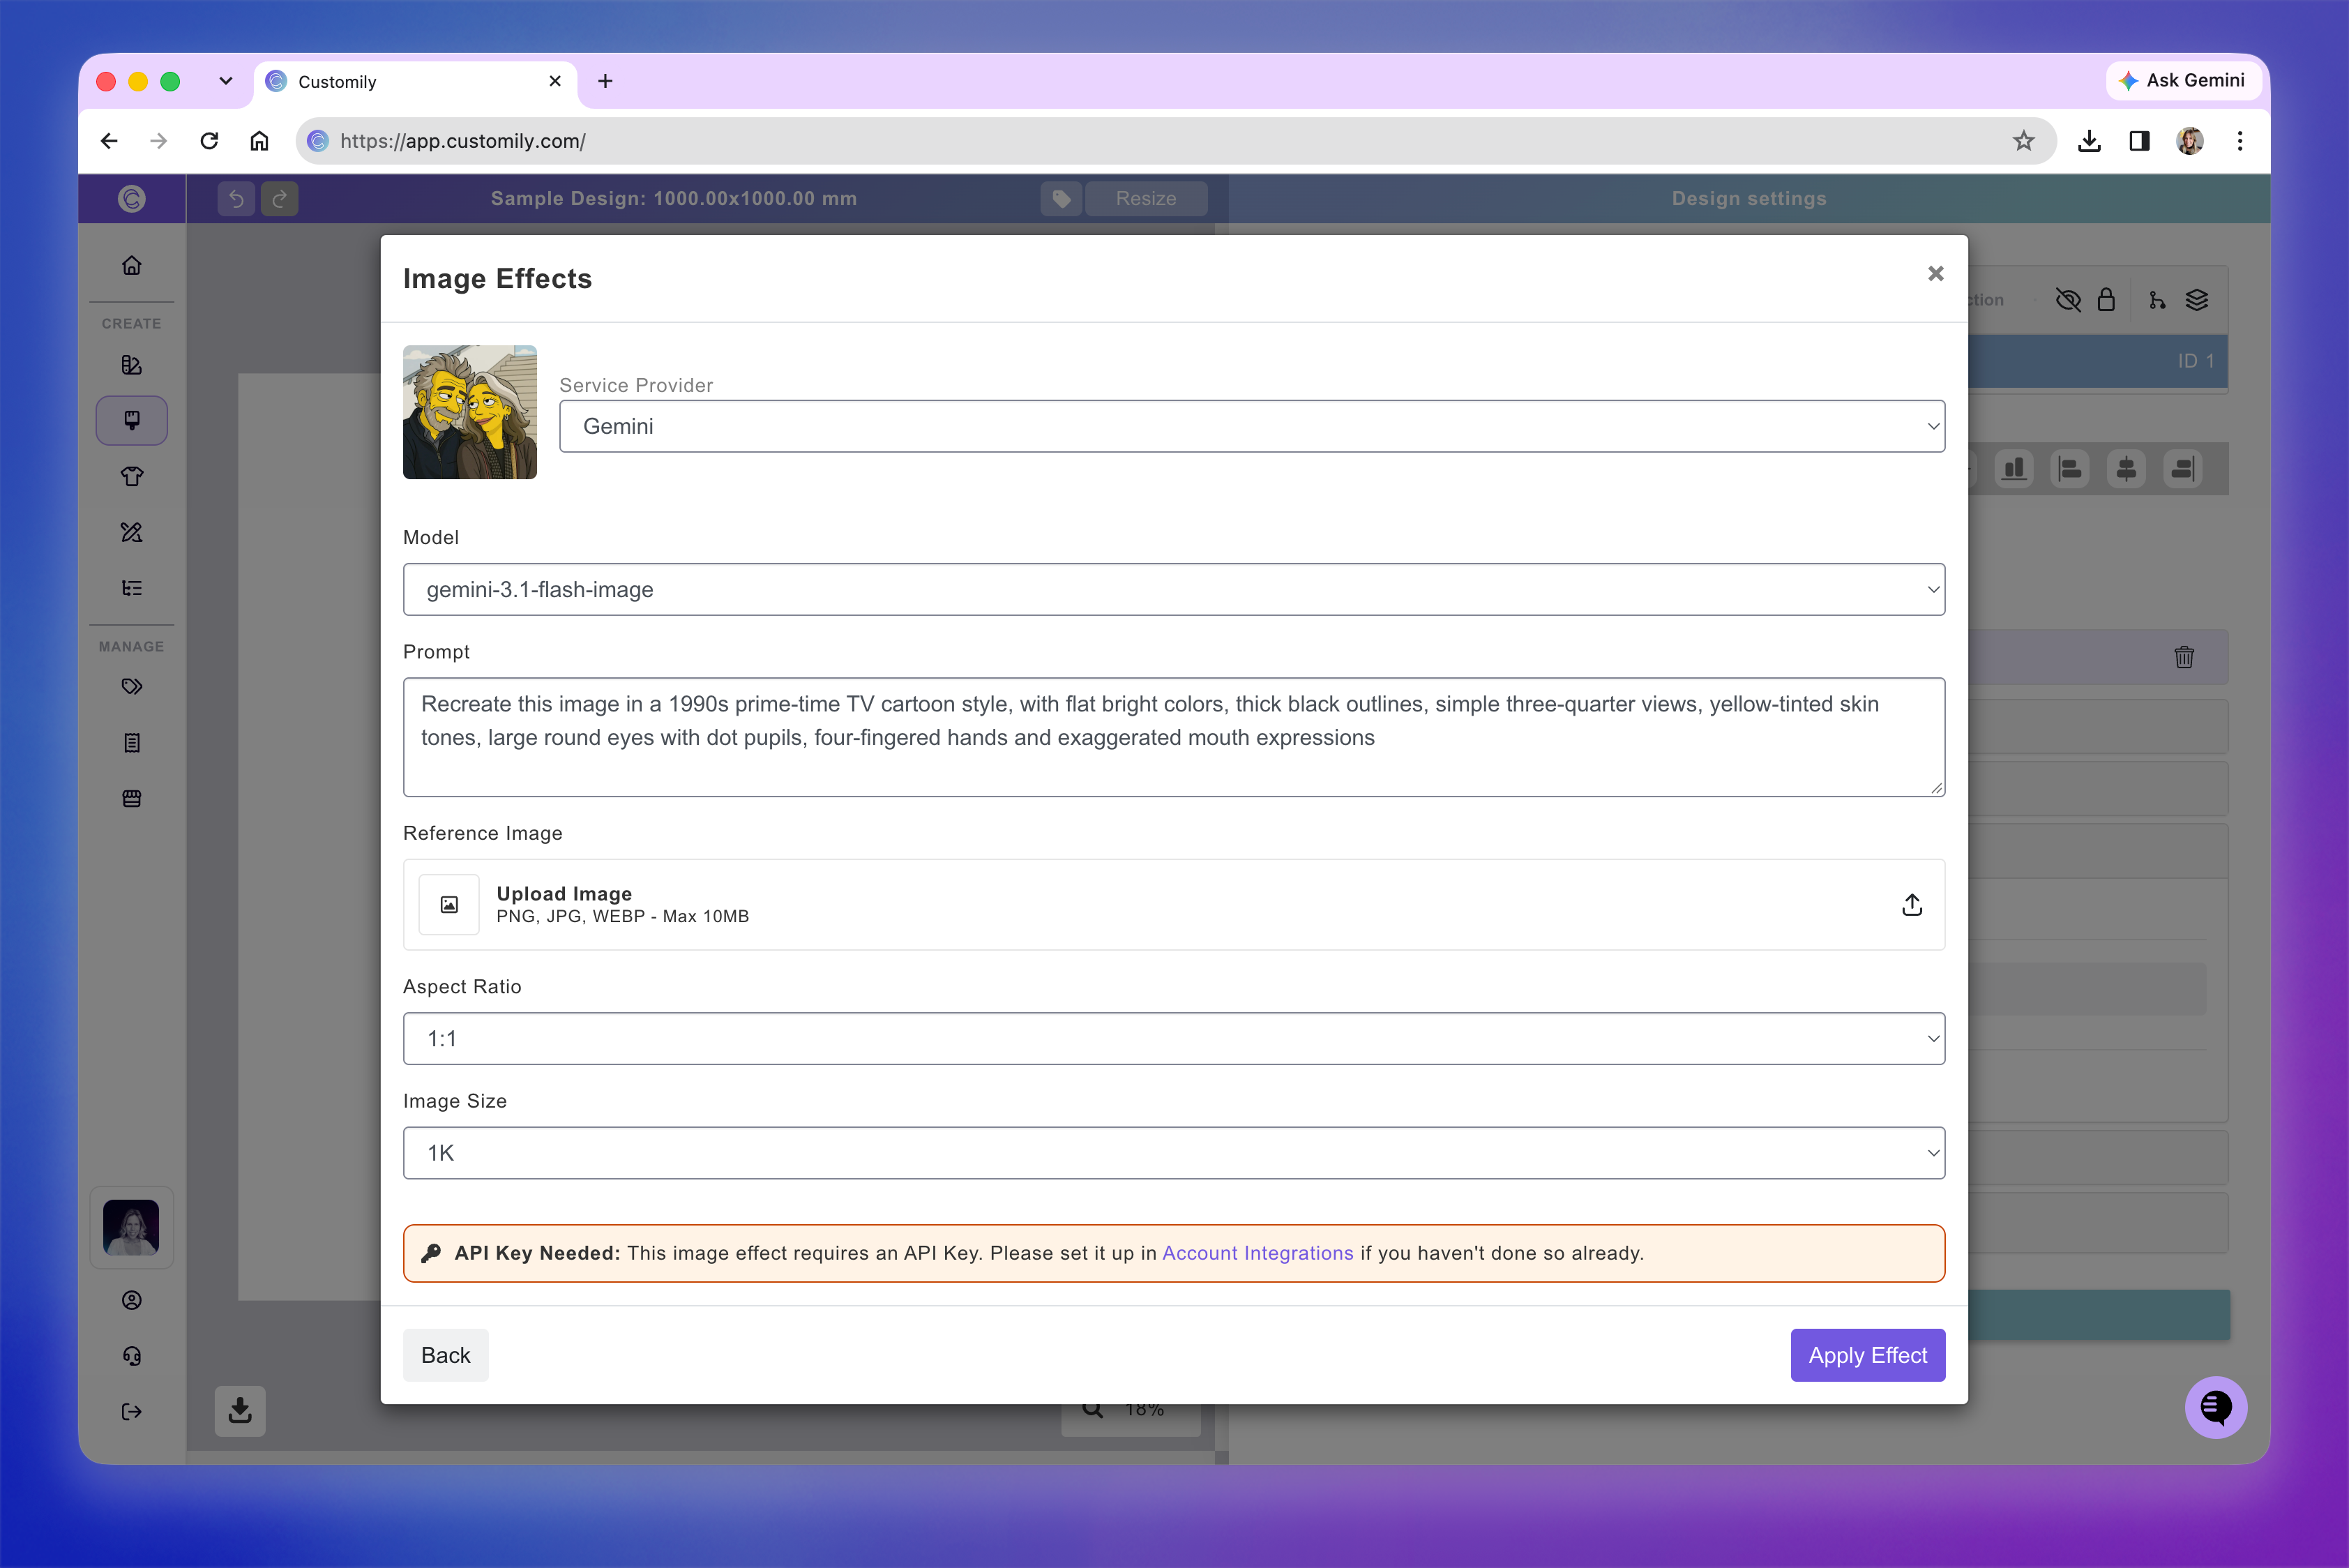The width and height of the screenshot is (2349, 1568).
Task: Open the layers stack icon
Action: click(2197, 300)
